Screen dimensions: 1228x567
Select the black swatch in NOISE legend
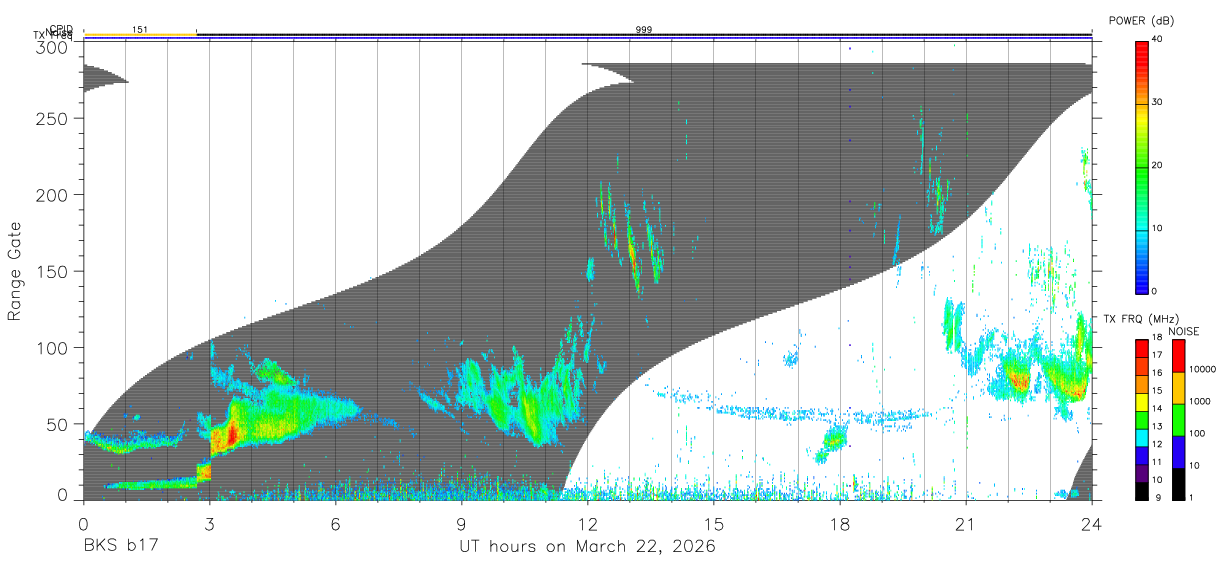coord(1178,484)
